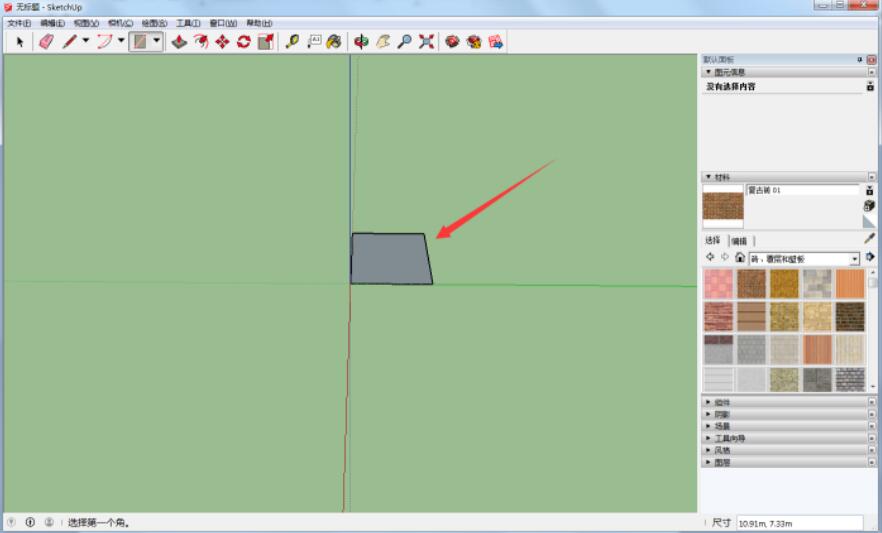Click the materials home library button
Image resolution: width=882 pixels, height=533 pixels.
coord(739,258)
